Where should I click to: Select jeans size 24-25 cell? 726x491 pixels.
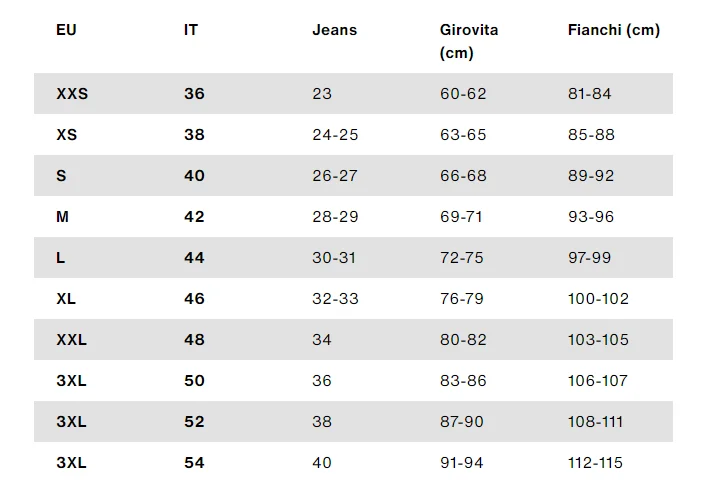click(335, 135)
